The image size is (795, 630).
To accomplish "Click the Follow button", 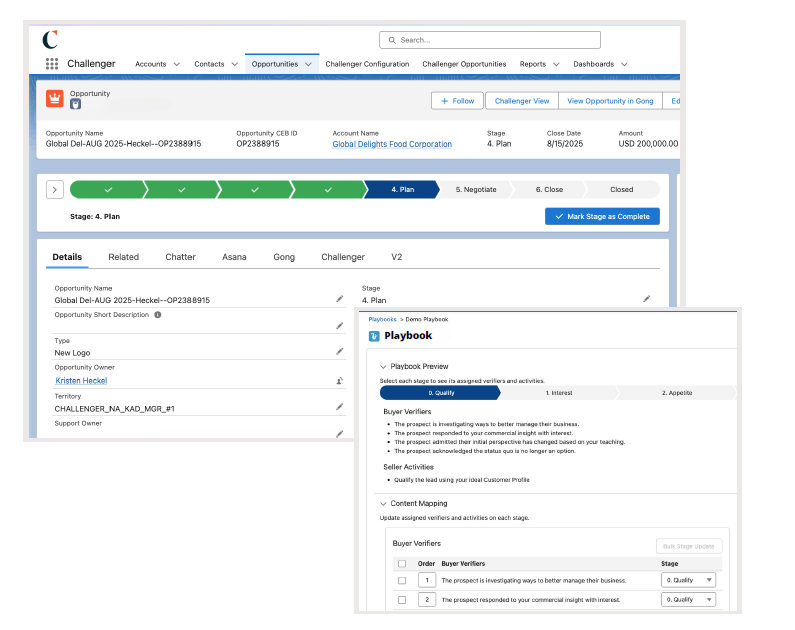I will pyautogui.click(x=457, y=101).
